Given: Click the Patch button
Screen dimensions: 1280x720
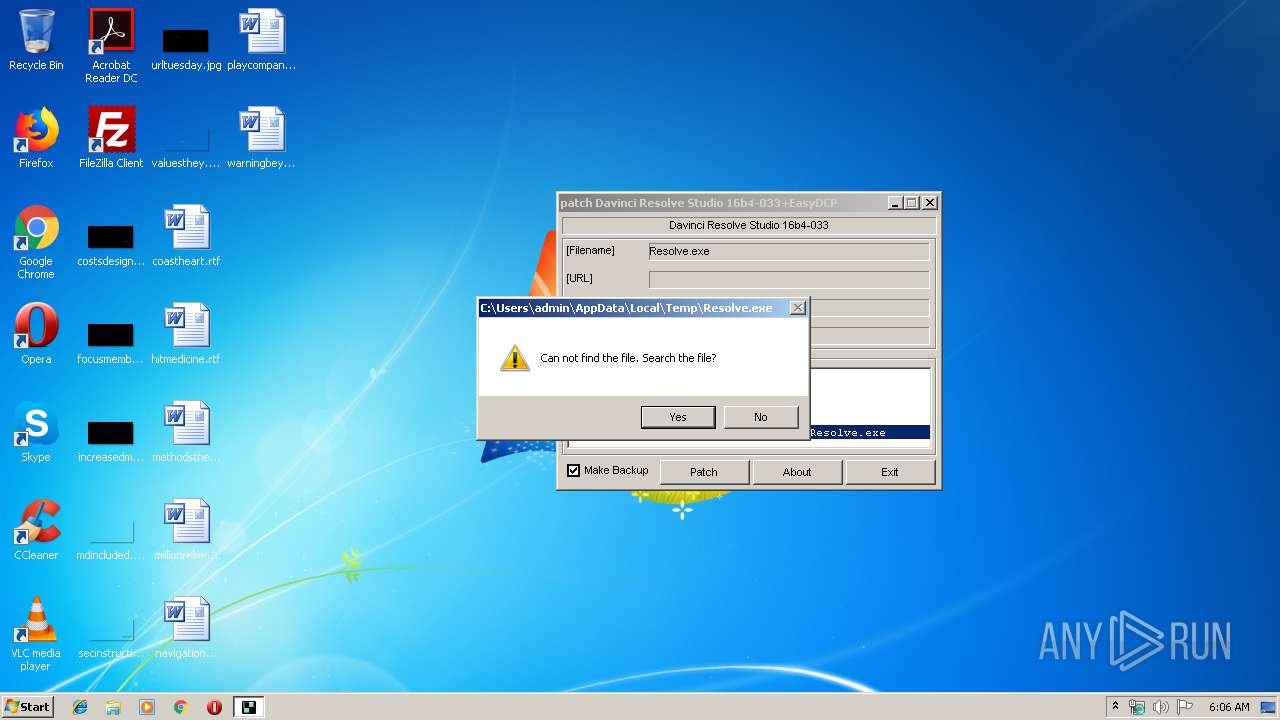Looking at the screenshot, I should point(704,472).
